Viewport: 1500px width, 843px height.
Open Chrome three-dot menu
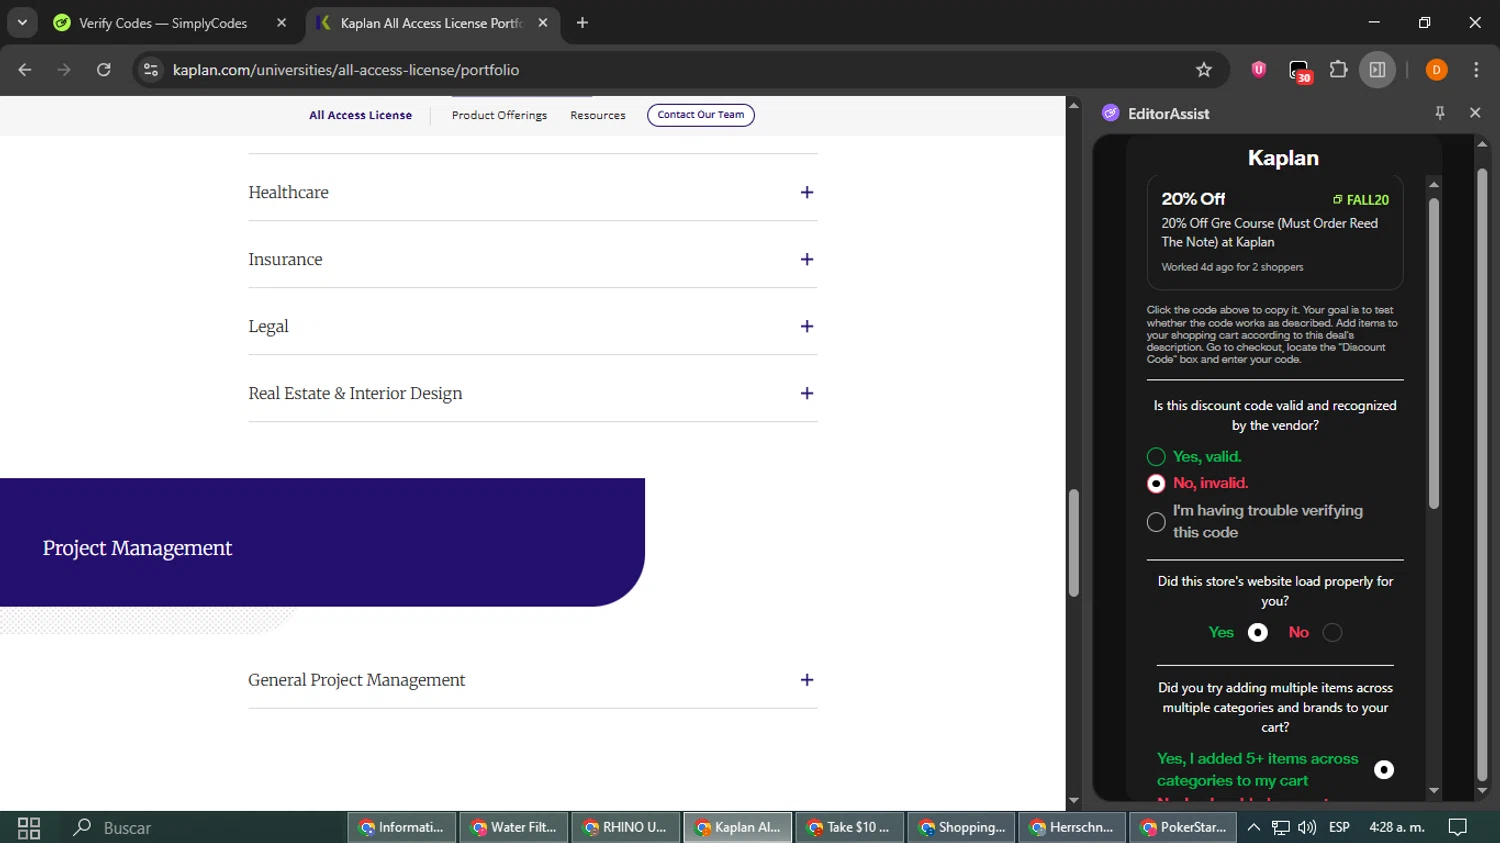point(1476,69)
